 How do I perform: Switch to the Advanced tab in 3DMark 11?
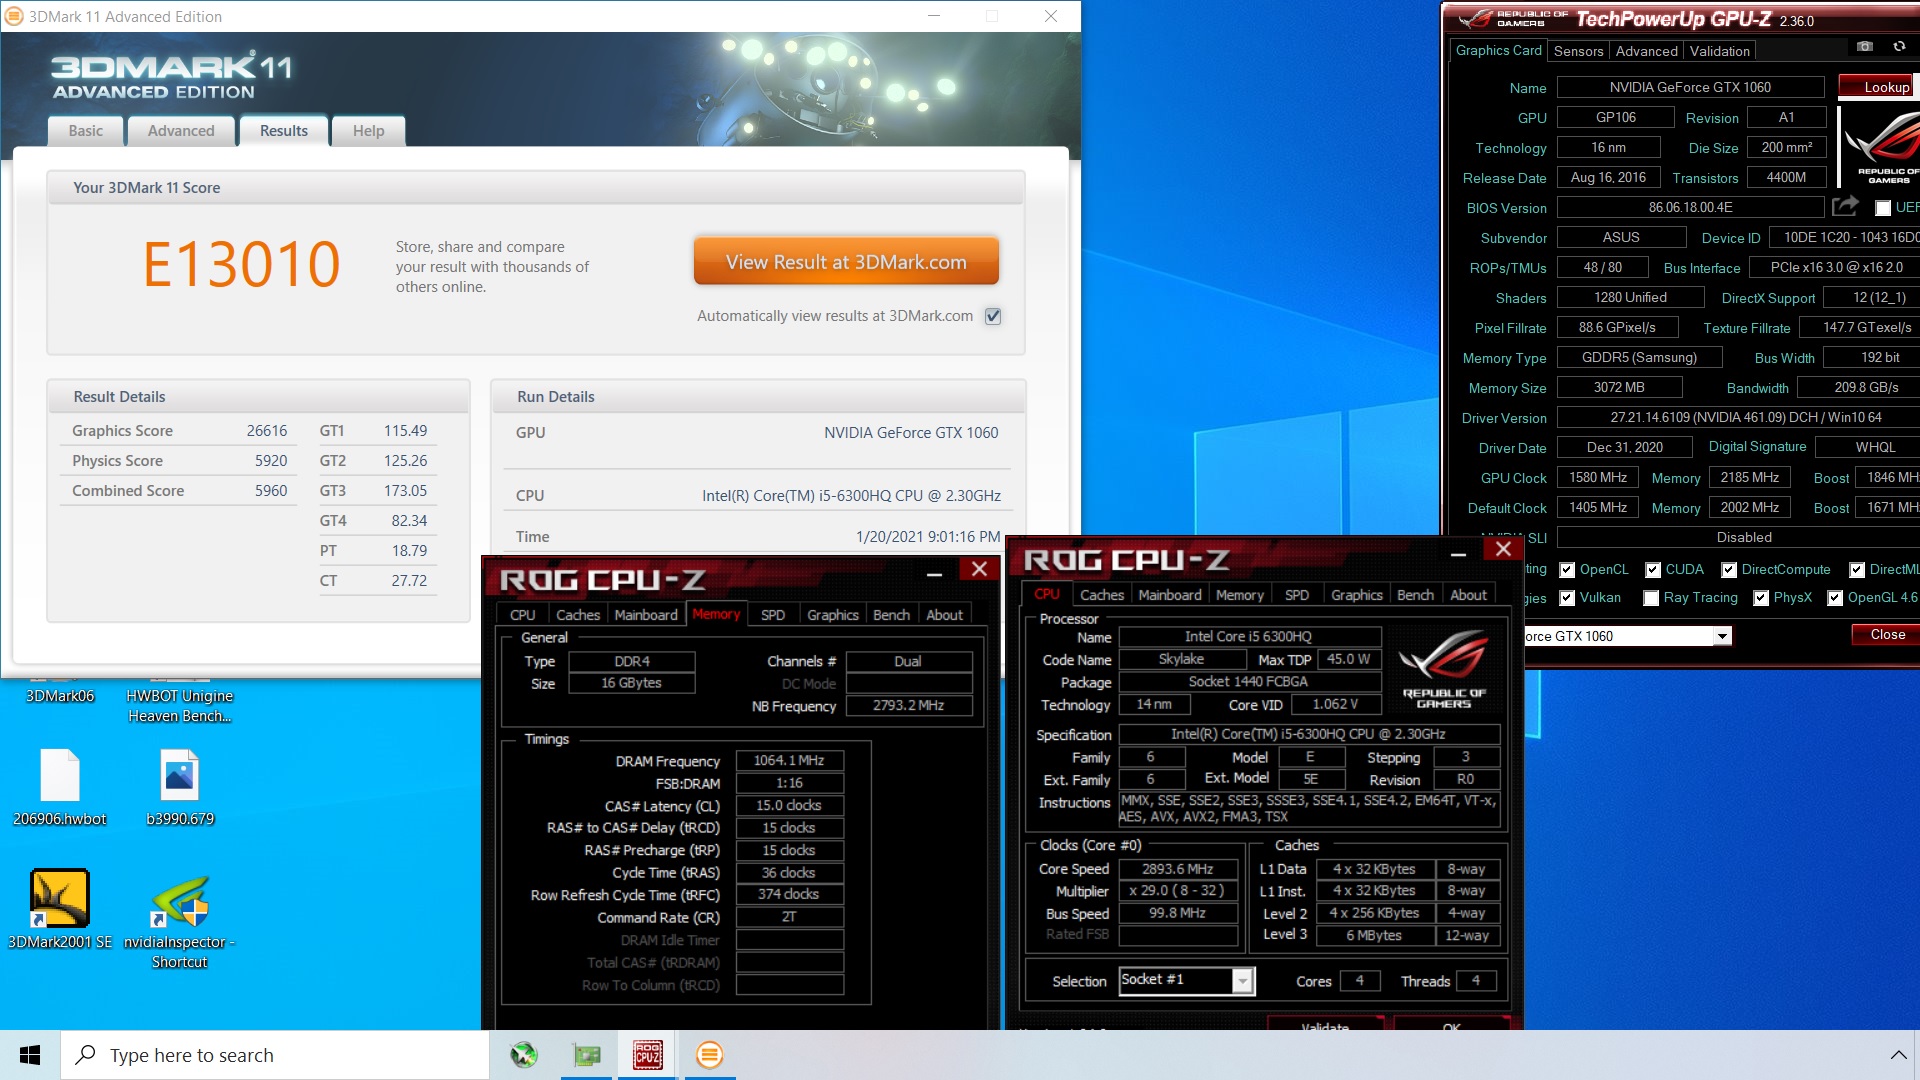click(181, 131)
